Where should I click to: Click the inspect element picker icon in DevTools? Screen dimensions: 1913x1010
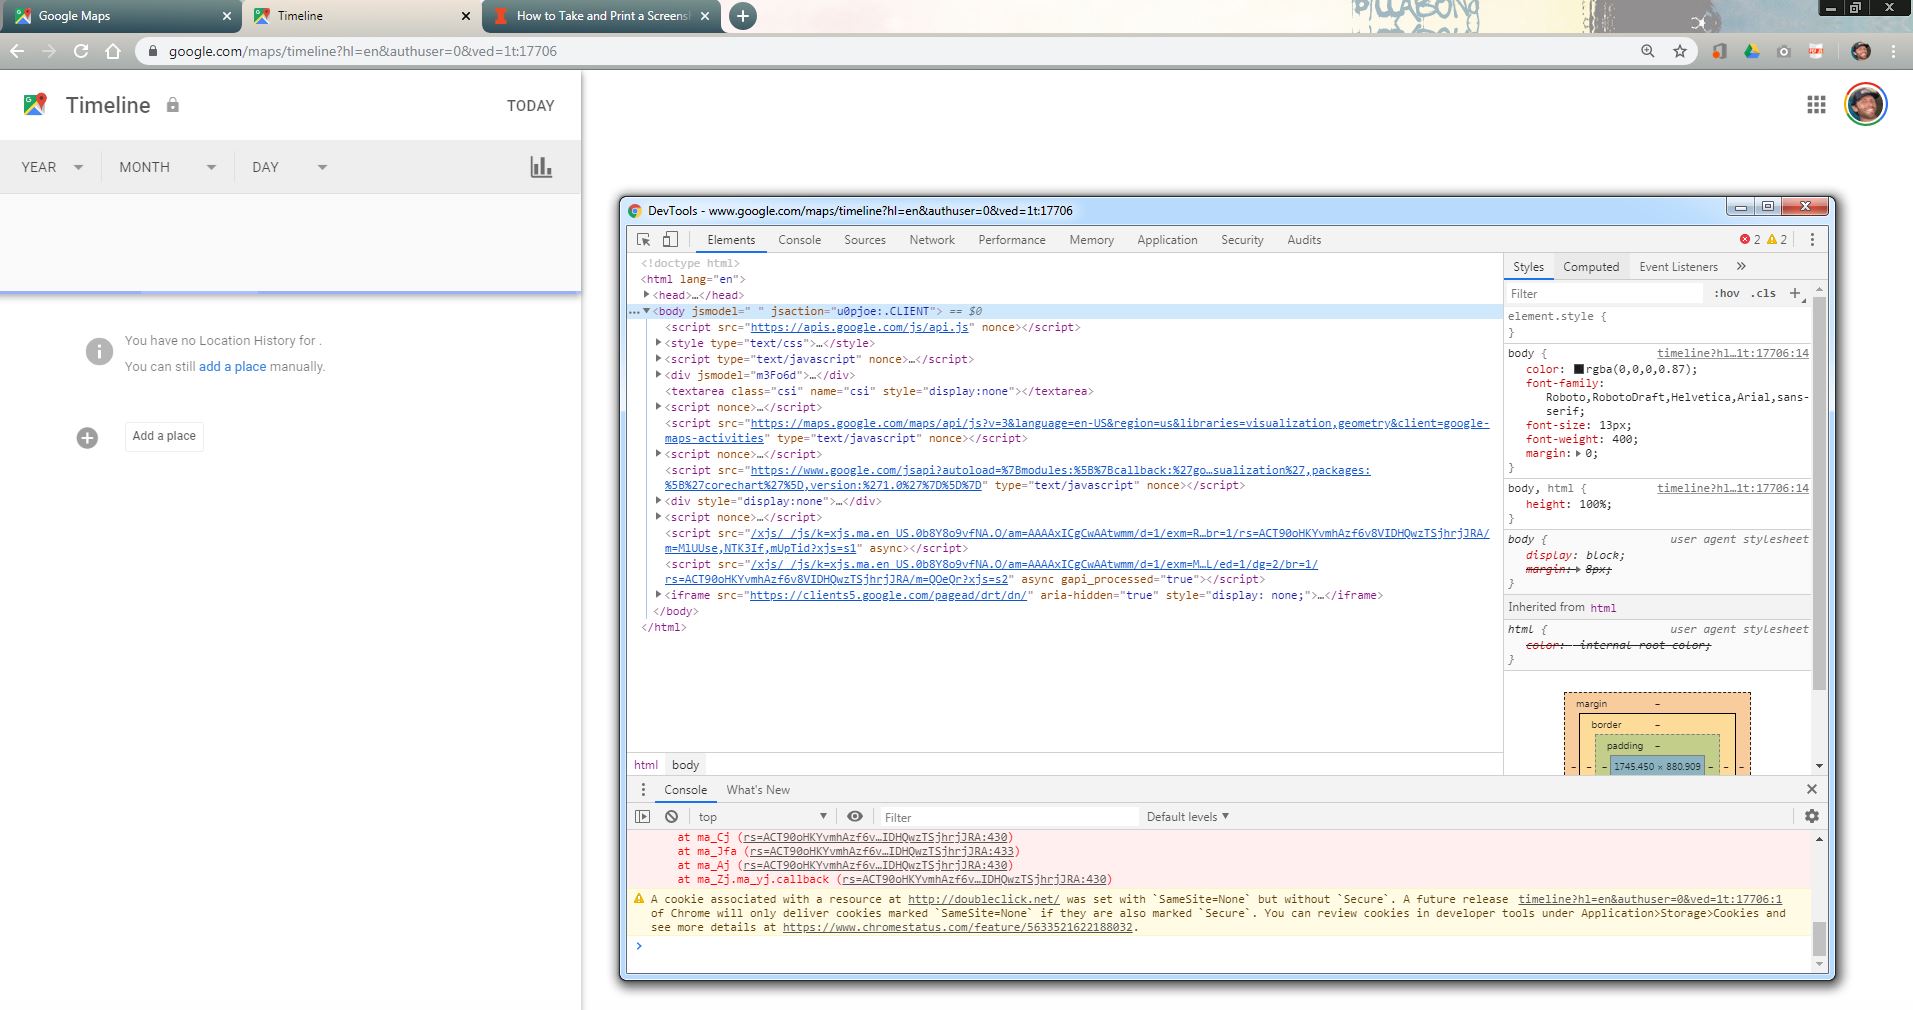coord(644,240)
